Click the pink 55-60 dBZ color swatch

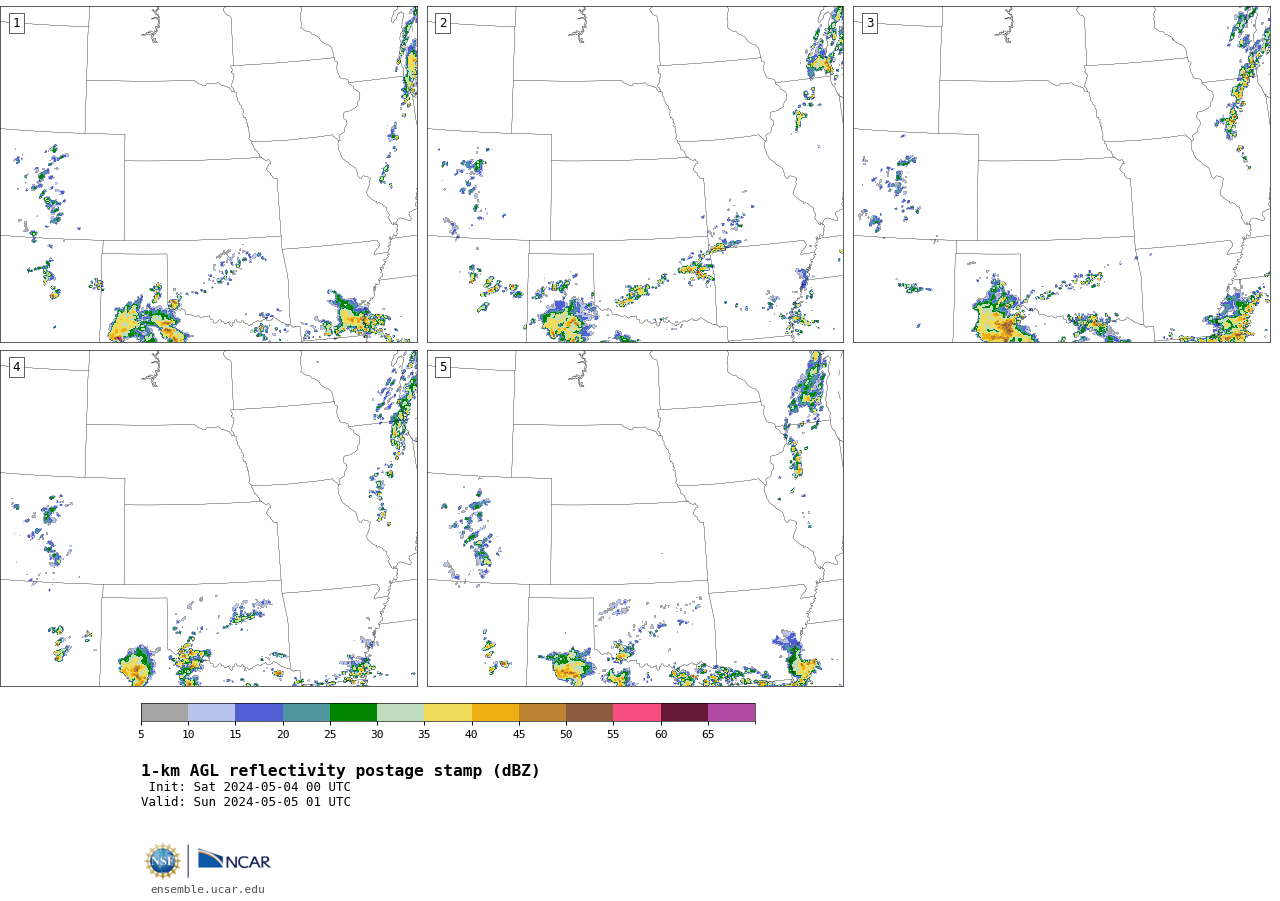tap(637, 713)
